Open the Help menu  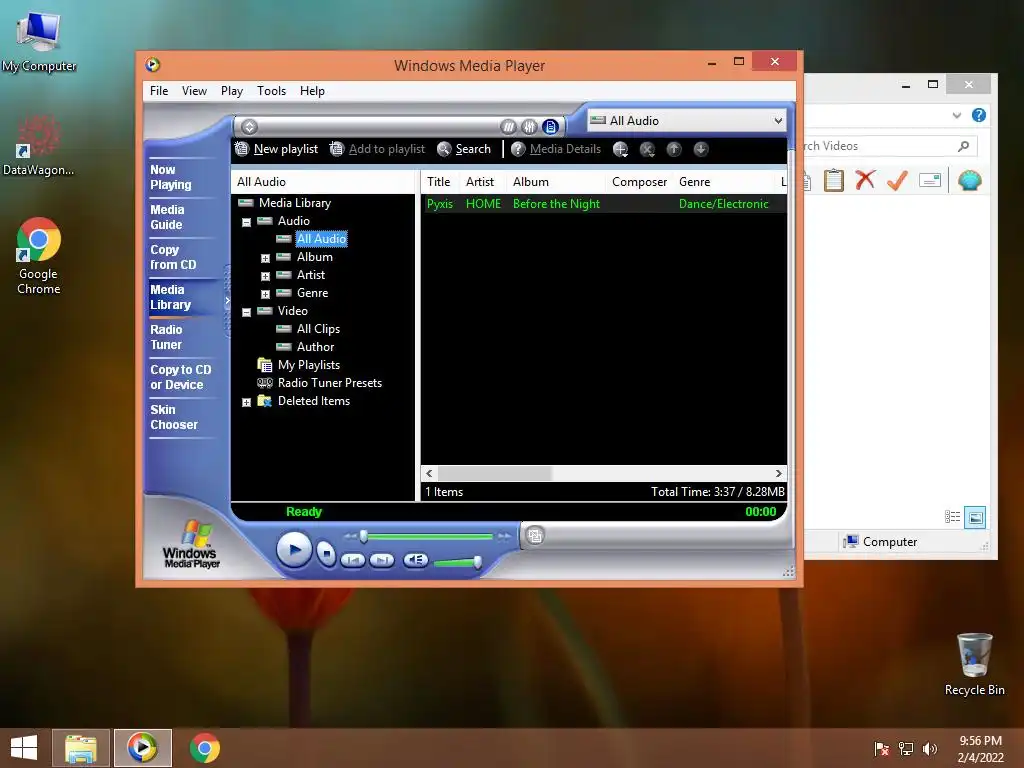[x=312, y=91]
